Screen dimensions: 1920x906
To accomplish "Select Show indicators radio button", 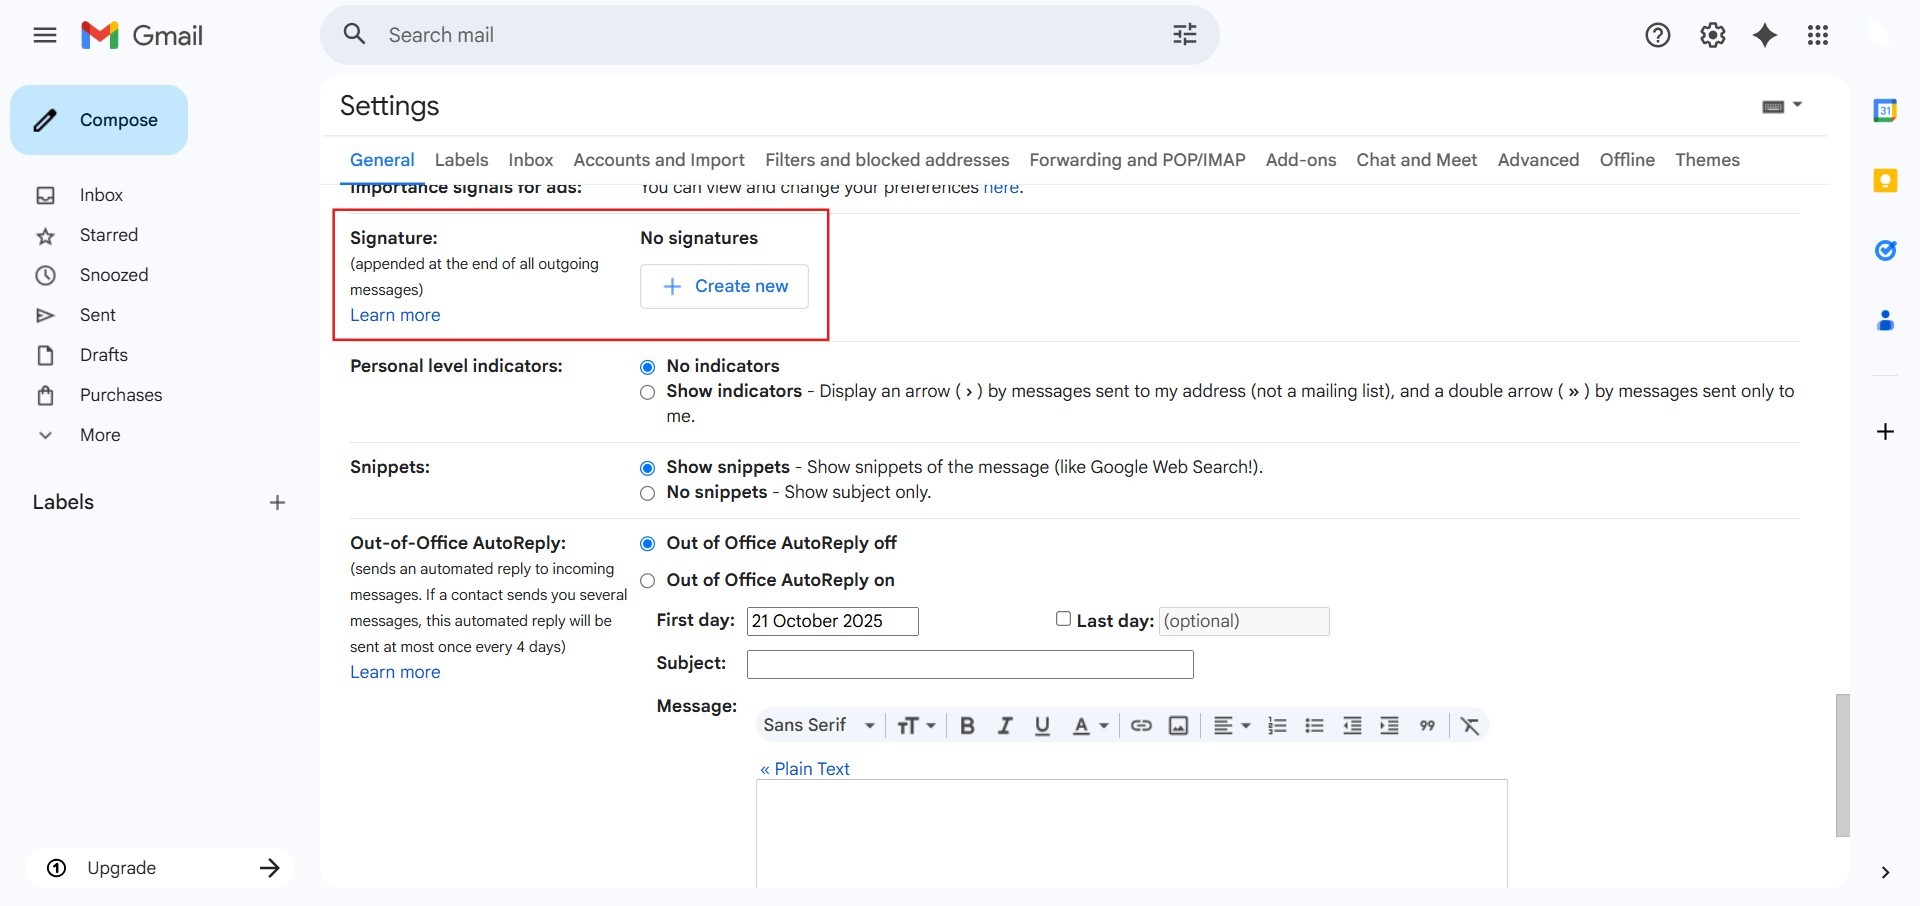I will (x=648, y=393).
